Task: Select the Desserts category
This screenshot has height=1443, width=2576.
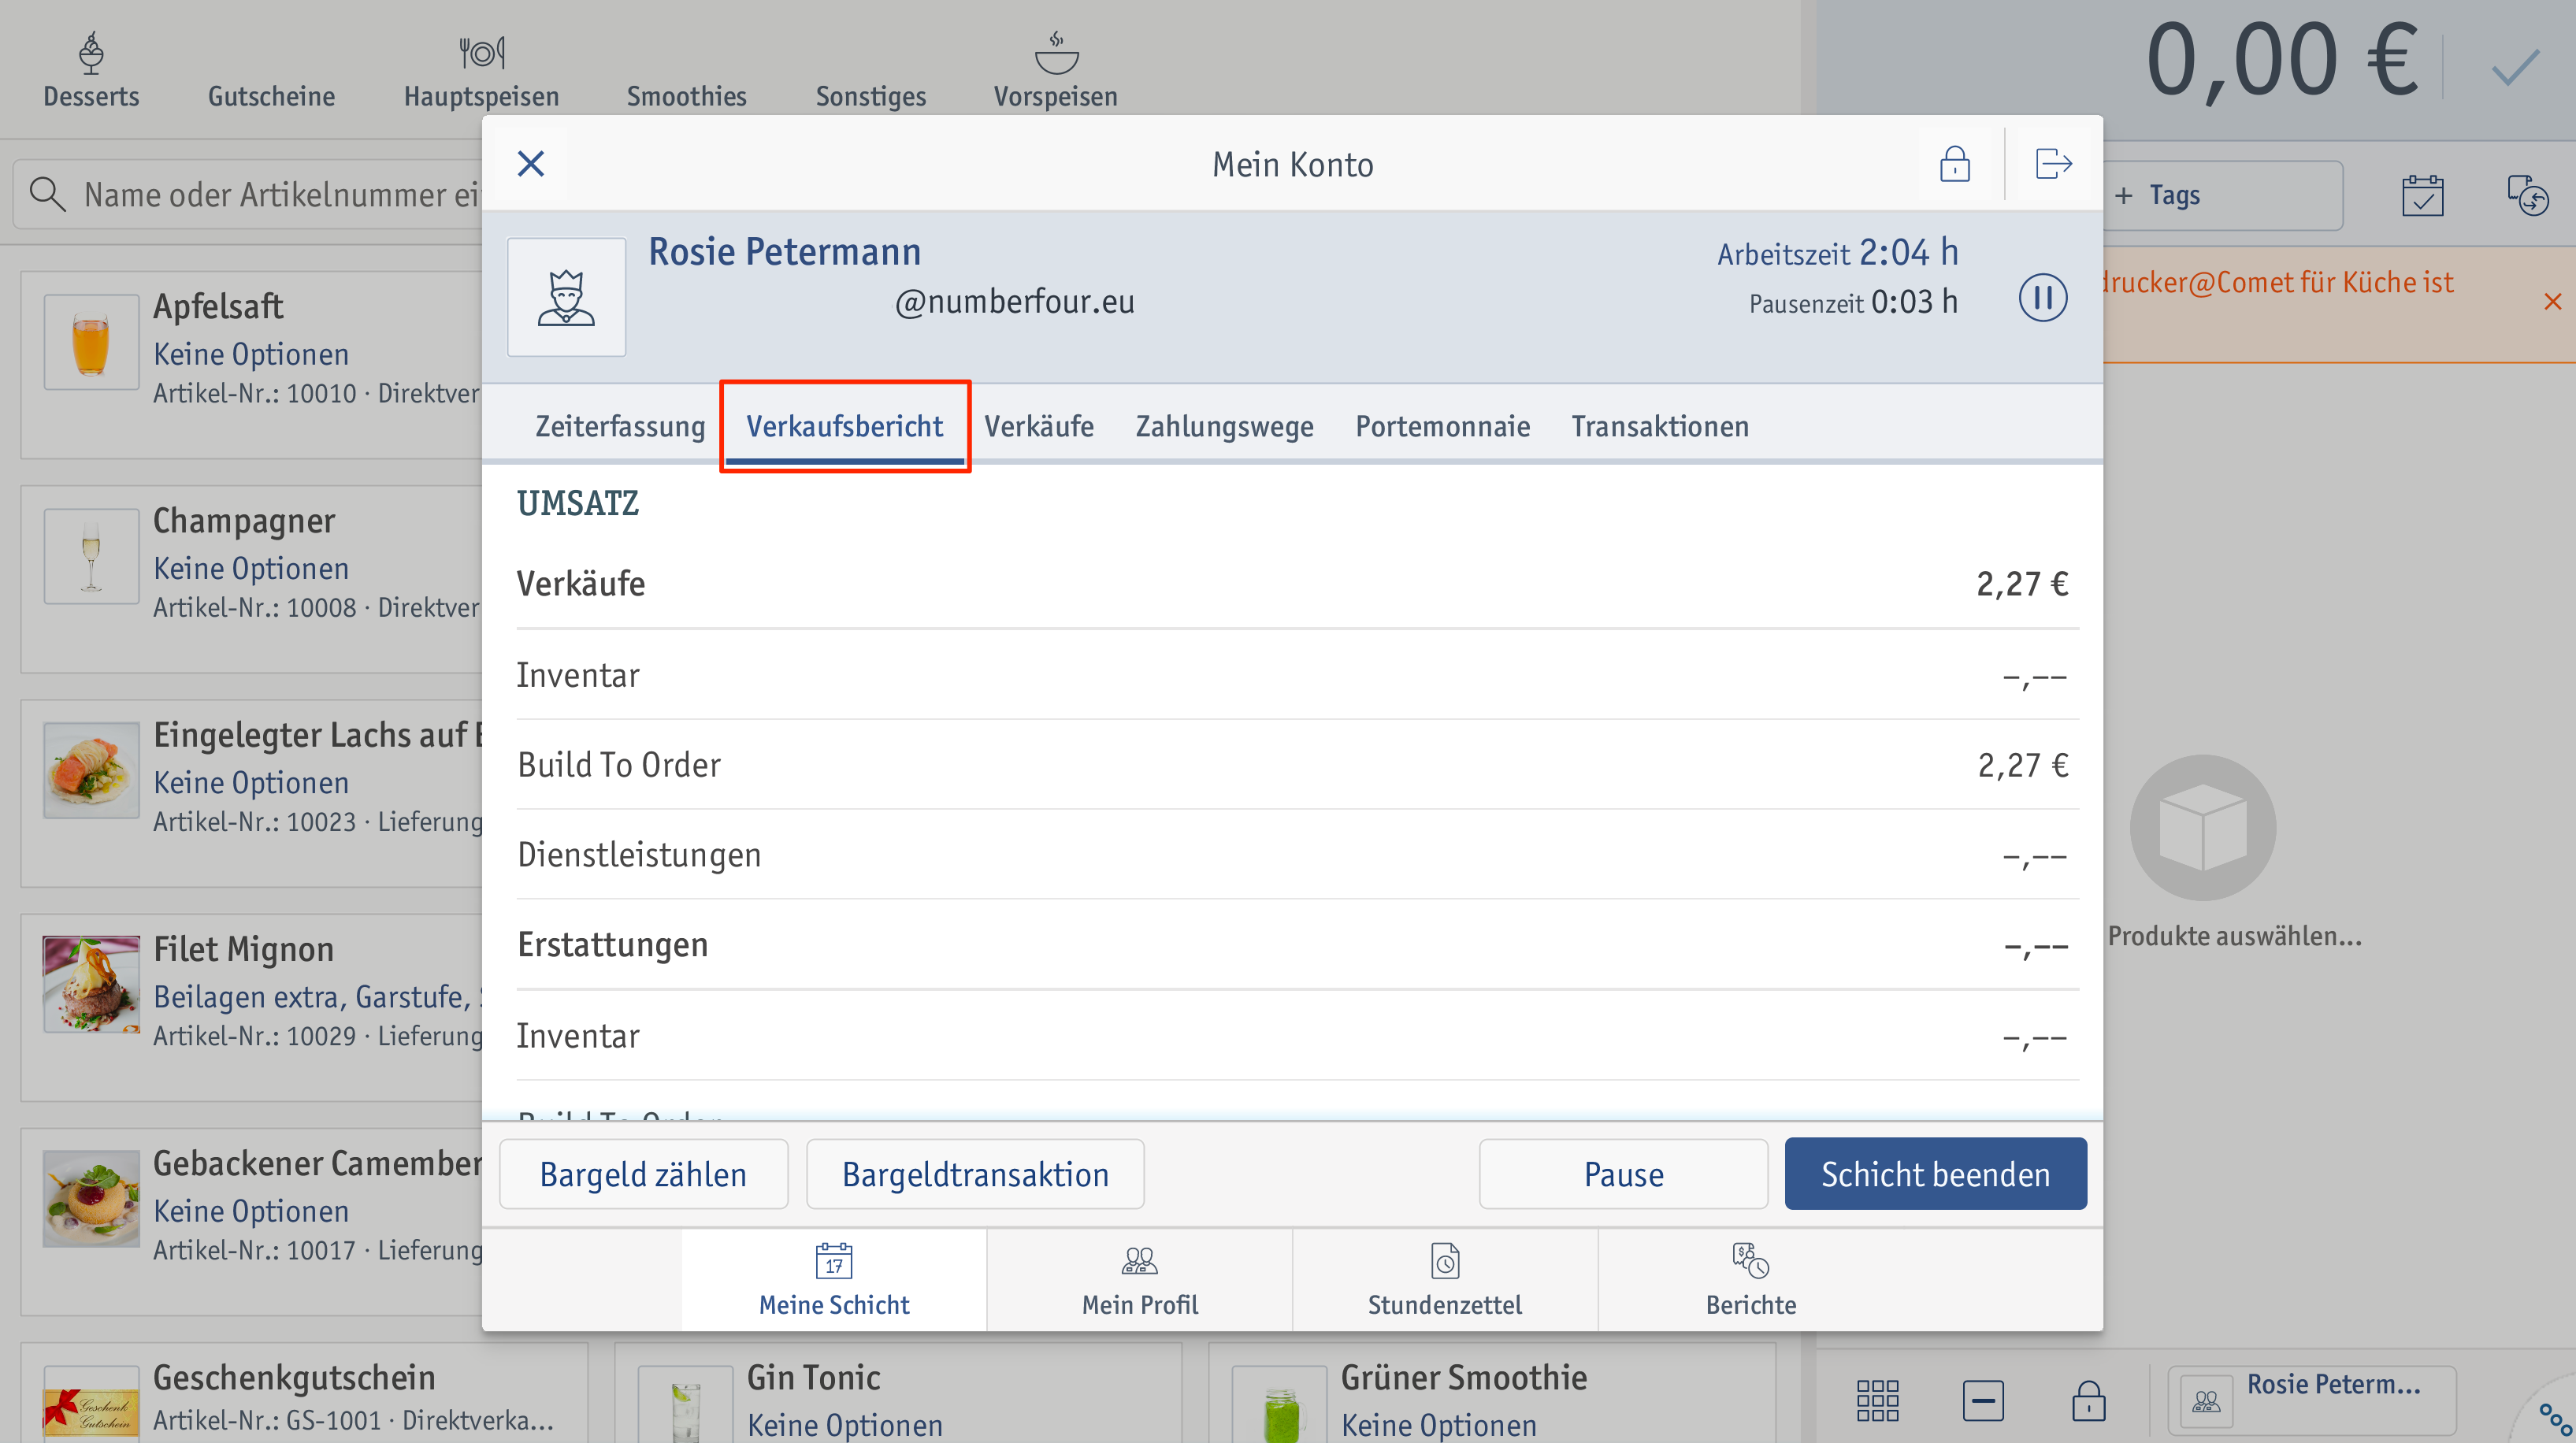Action: coord(91,70)
